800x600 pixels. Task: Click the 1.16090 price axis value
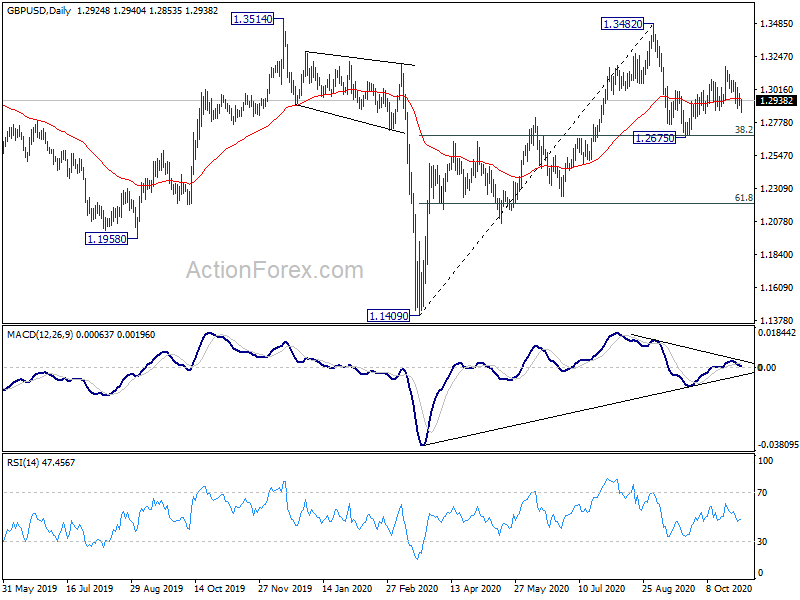[x=777, y=288]
